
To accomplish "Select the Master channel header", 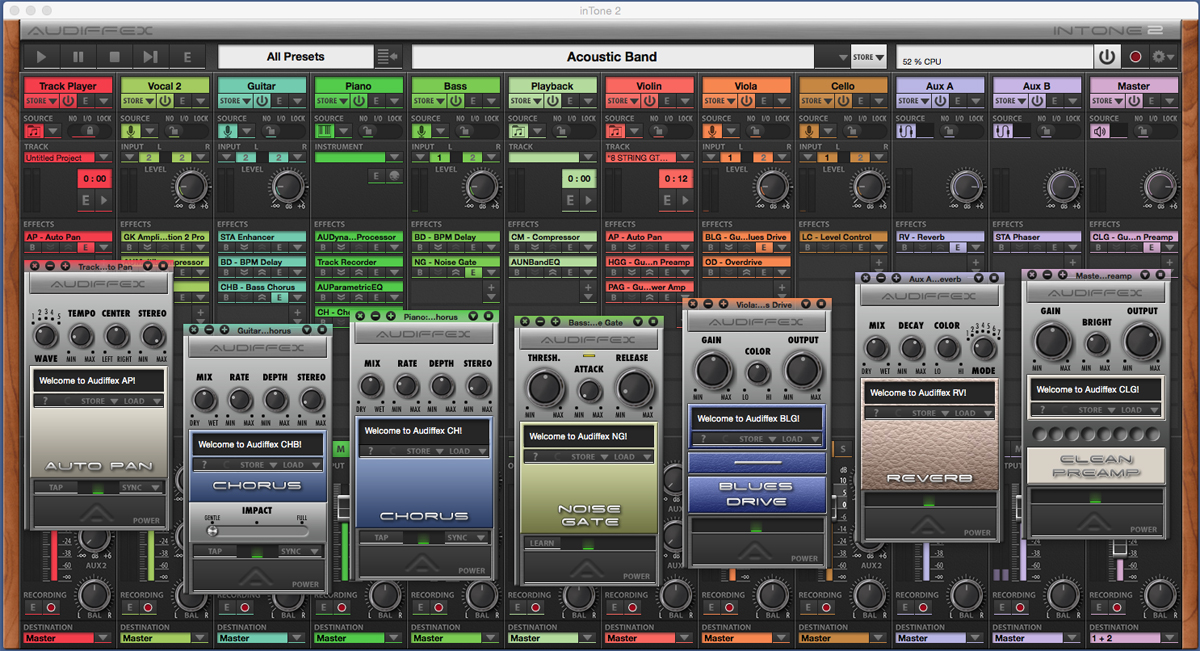I will 1134,86.
